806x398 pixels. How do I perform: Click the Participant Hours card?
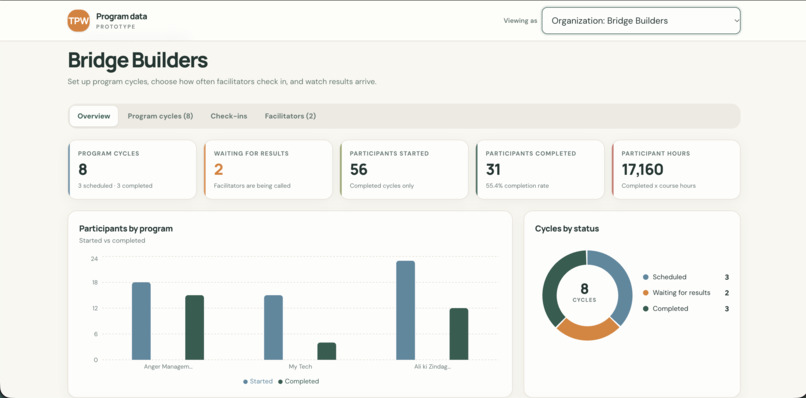click(676, 170)
